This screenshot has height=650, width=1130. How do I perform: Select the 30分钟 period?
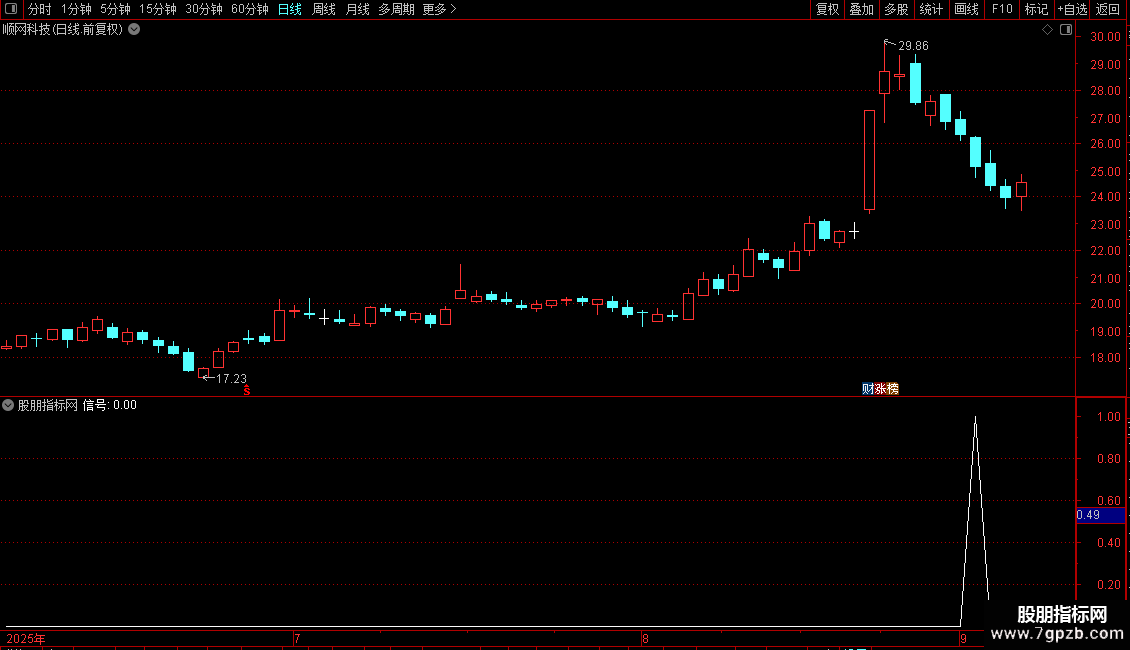(x=204, y=9)
